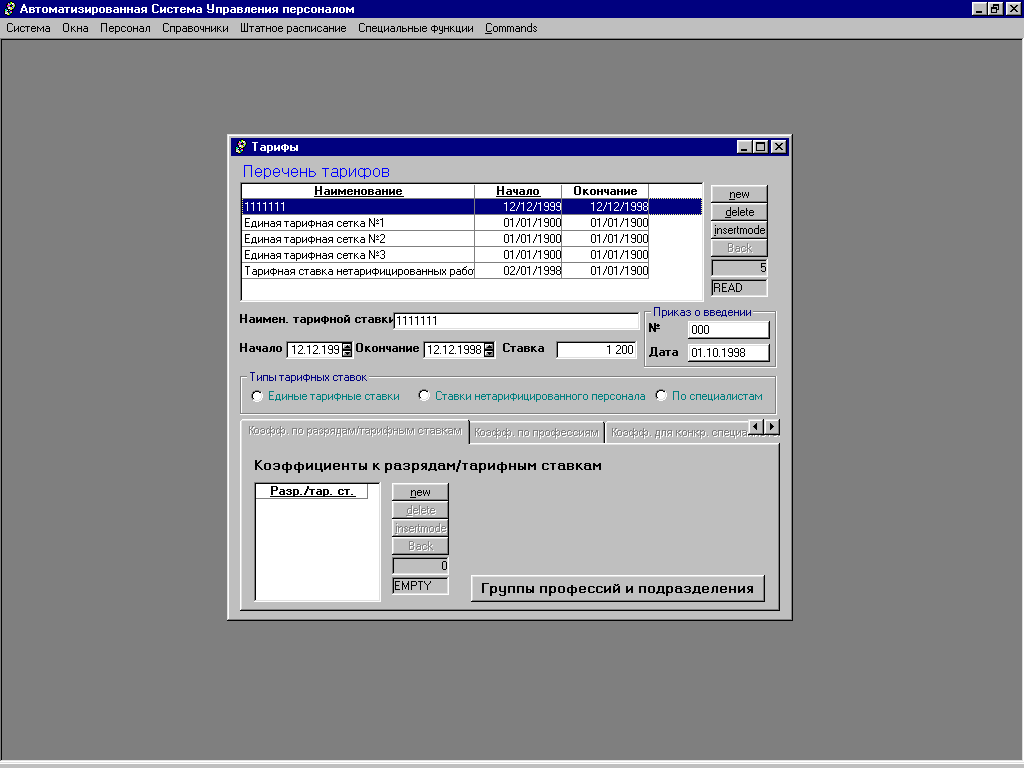Select the По специалистам radio button
This screenshot has height=768, width=1024.
661,396
